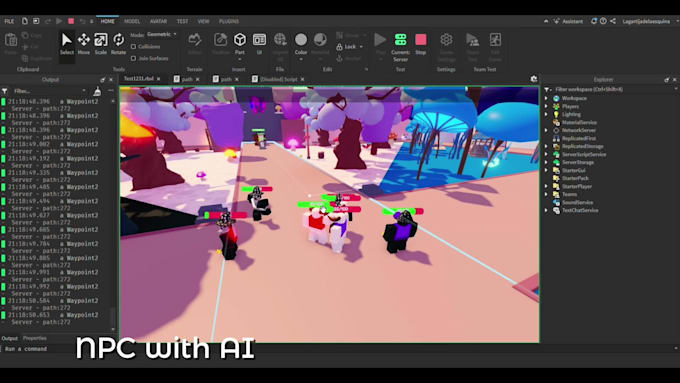
Task: Click the Color circle icon
Action: coord(301,40)
